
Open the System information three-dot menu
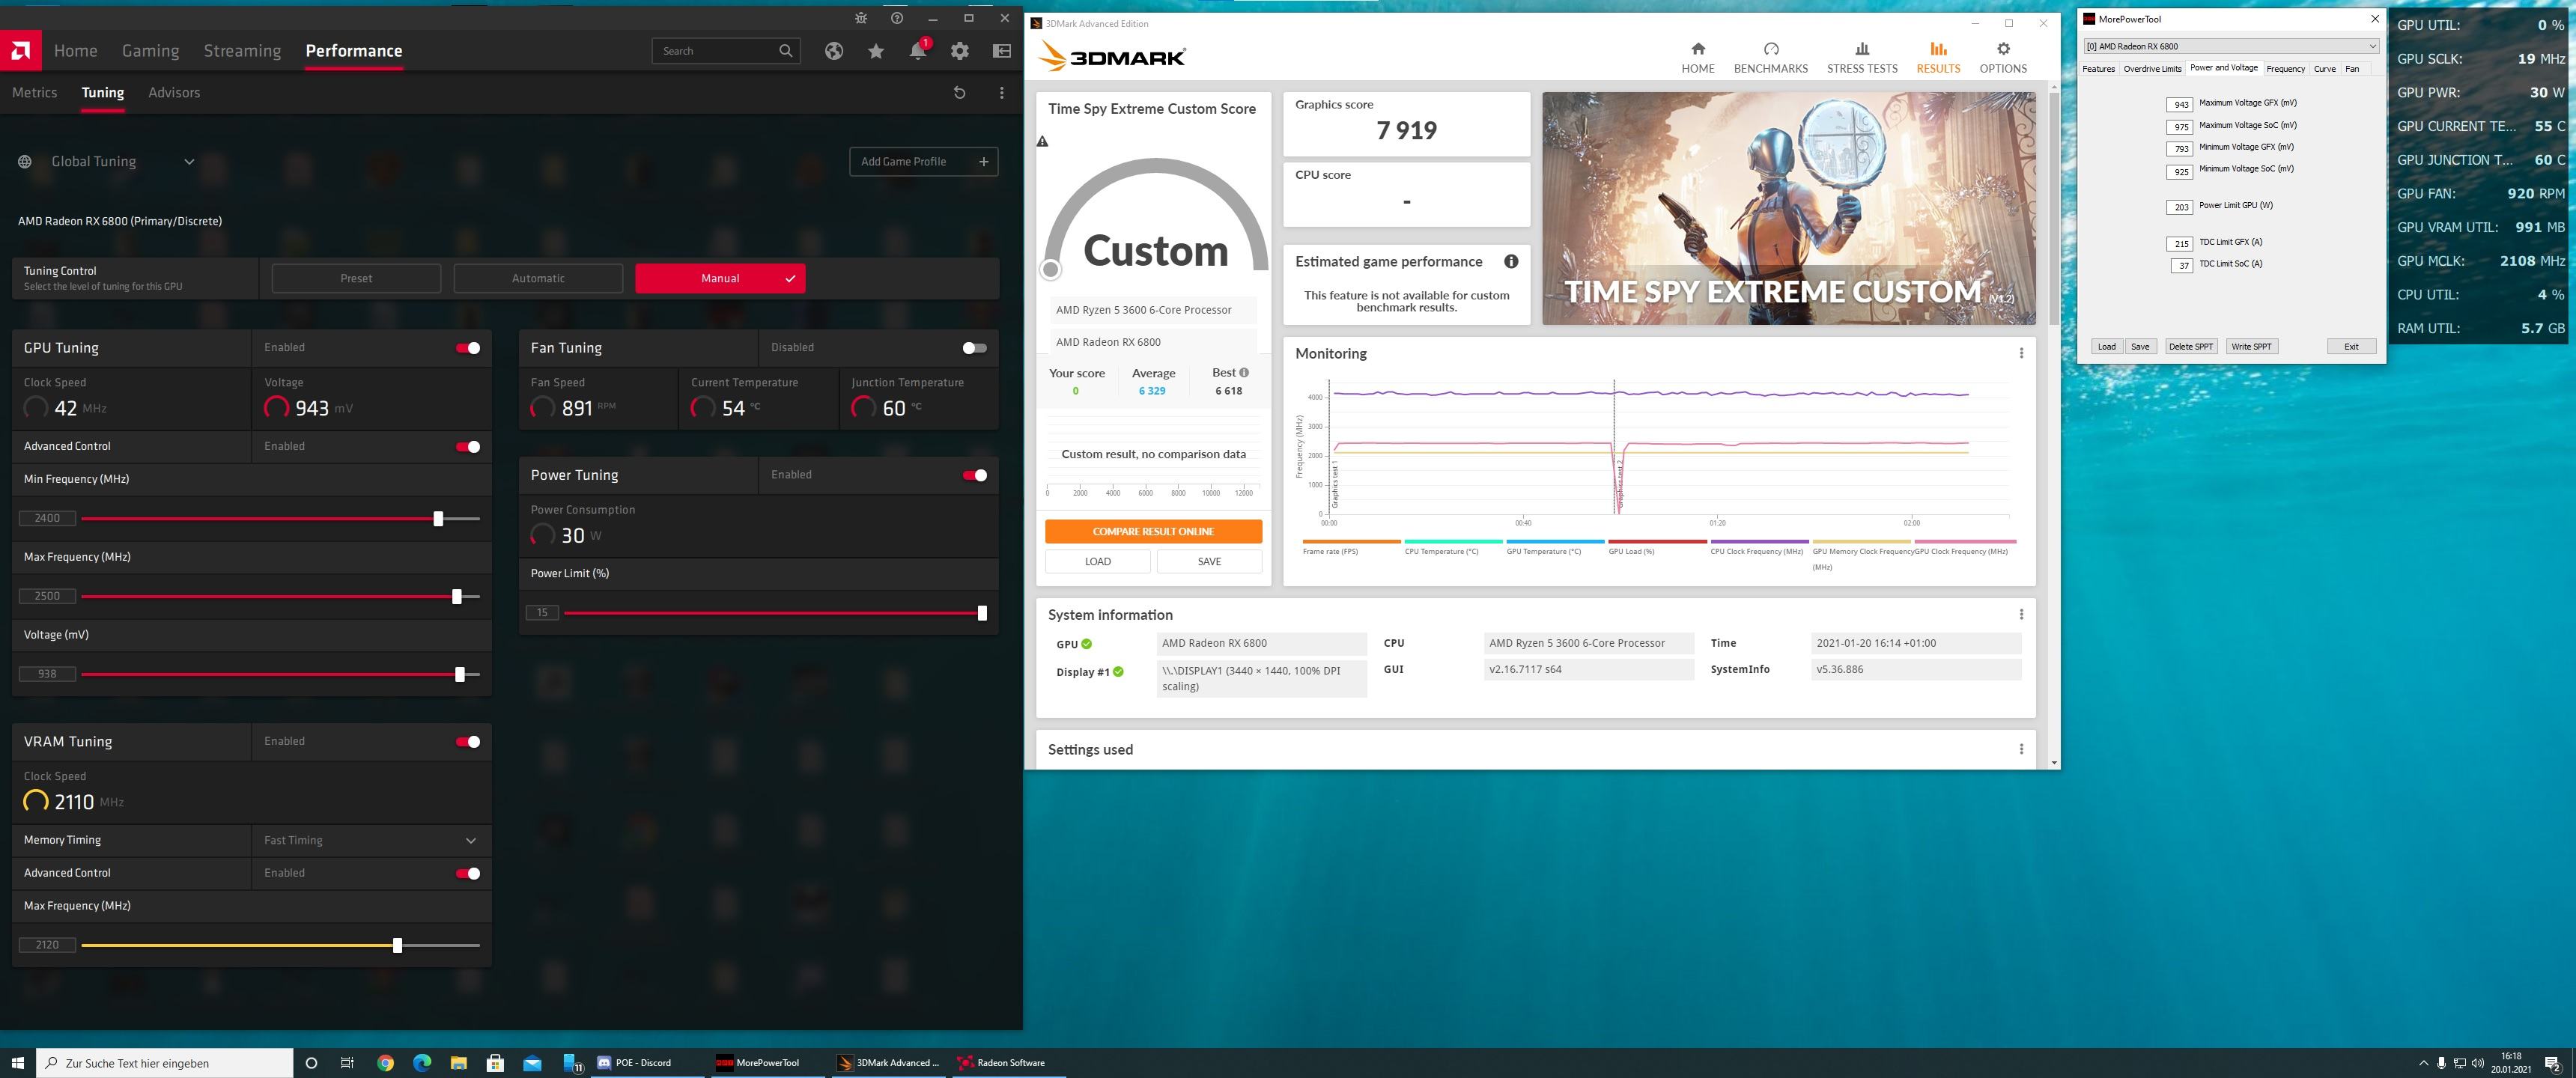click(2021, 614)
